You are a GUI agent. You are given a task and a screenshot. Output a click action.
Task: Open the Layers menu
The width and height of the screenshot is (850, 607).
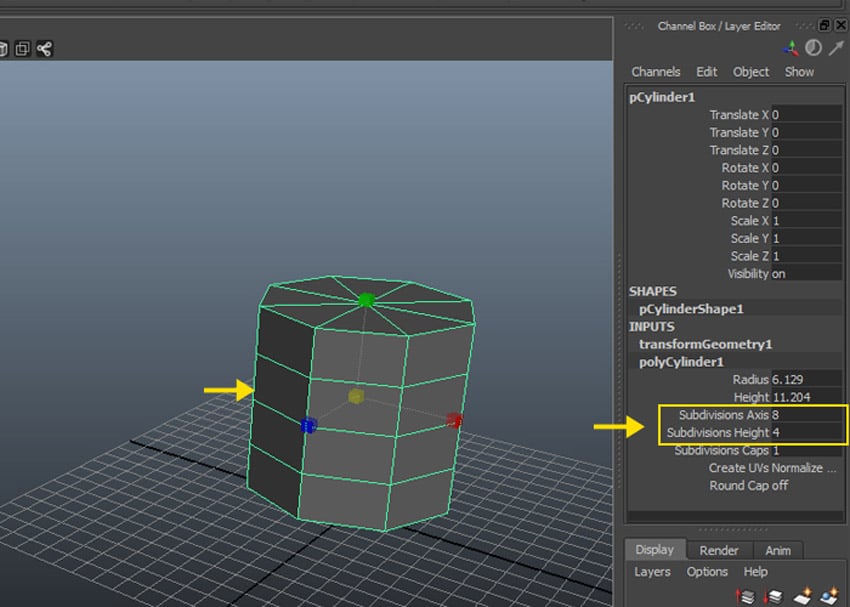(652, 572)
